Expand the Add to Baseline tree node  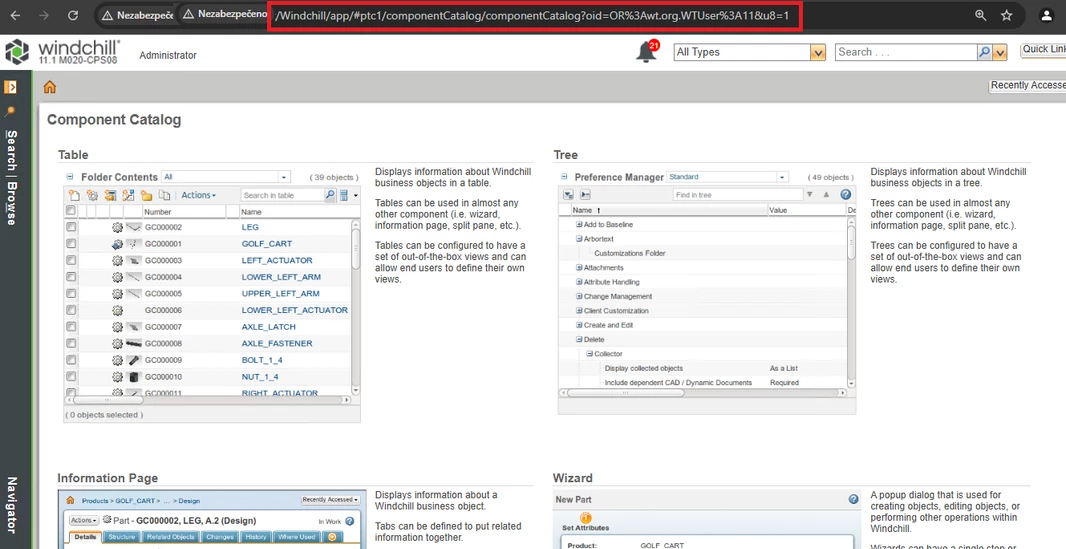(x=579, y=224)
